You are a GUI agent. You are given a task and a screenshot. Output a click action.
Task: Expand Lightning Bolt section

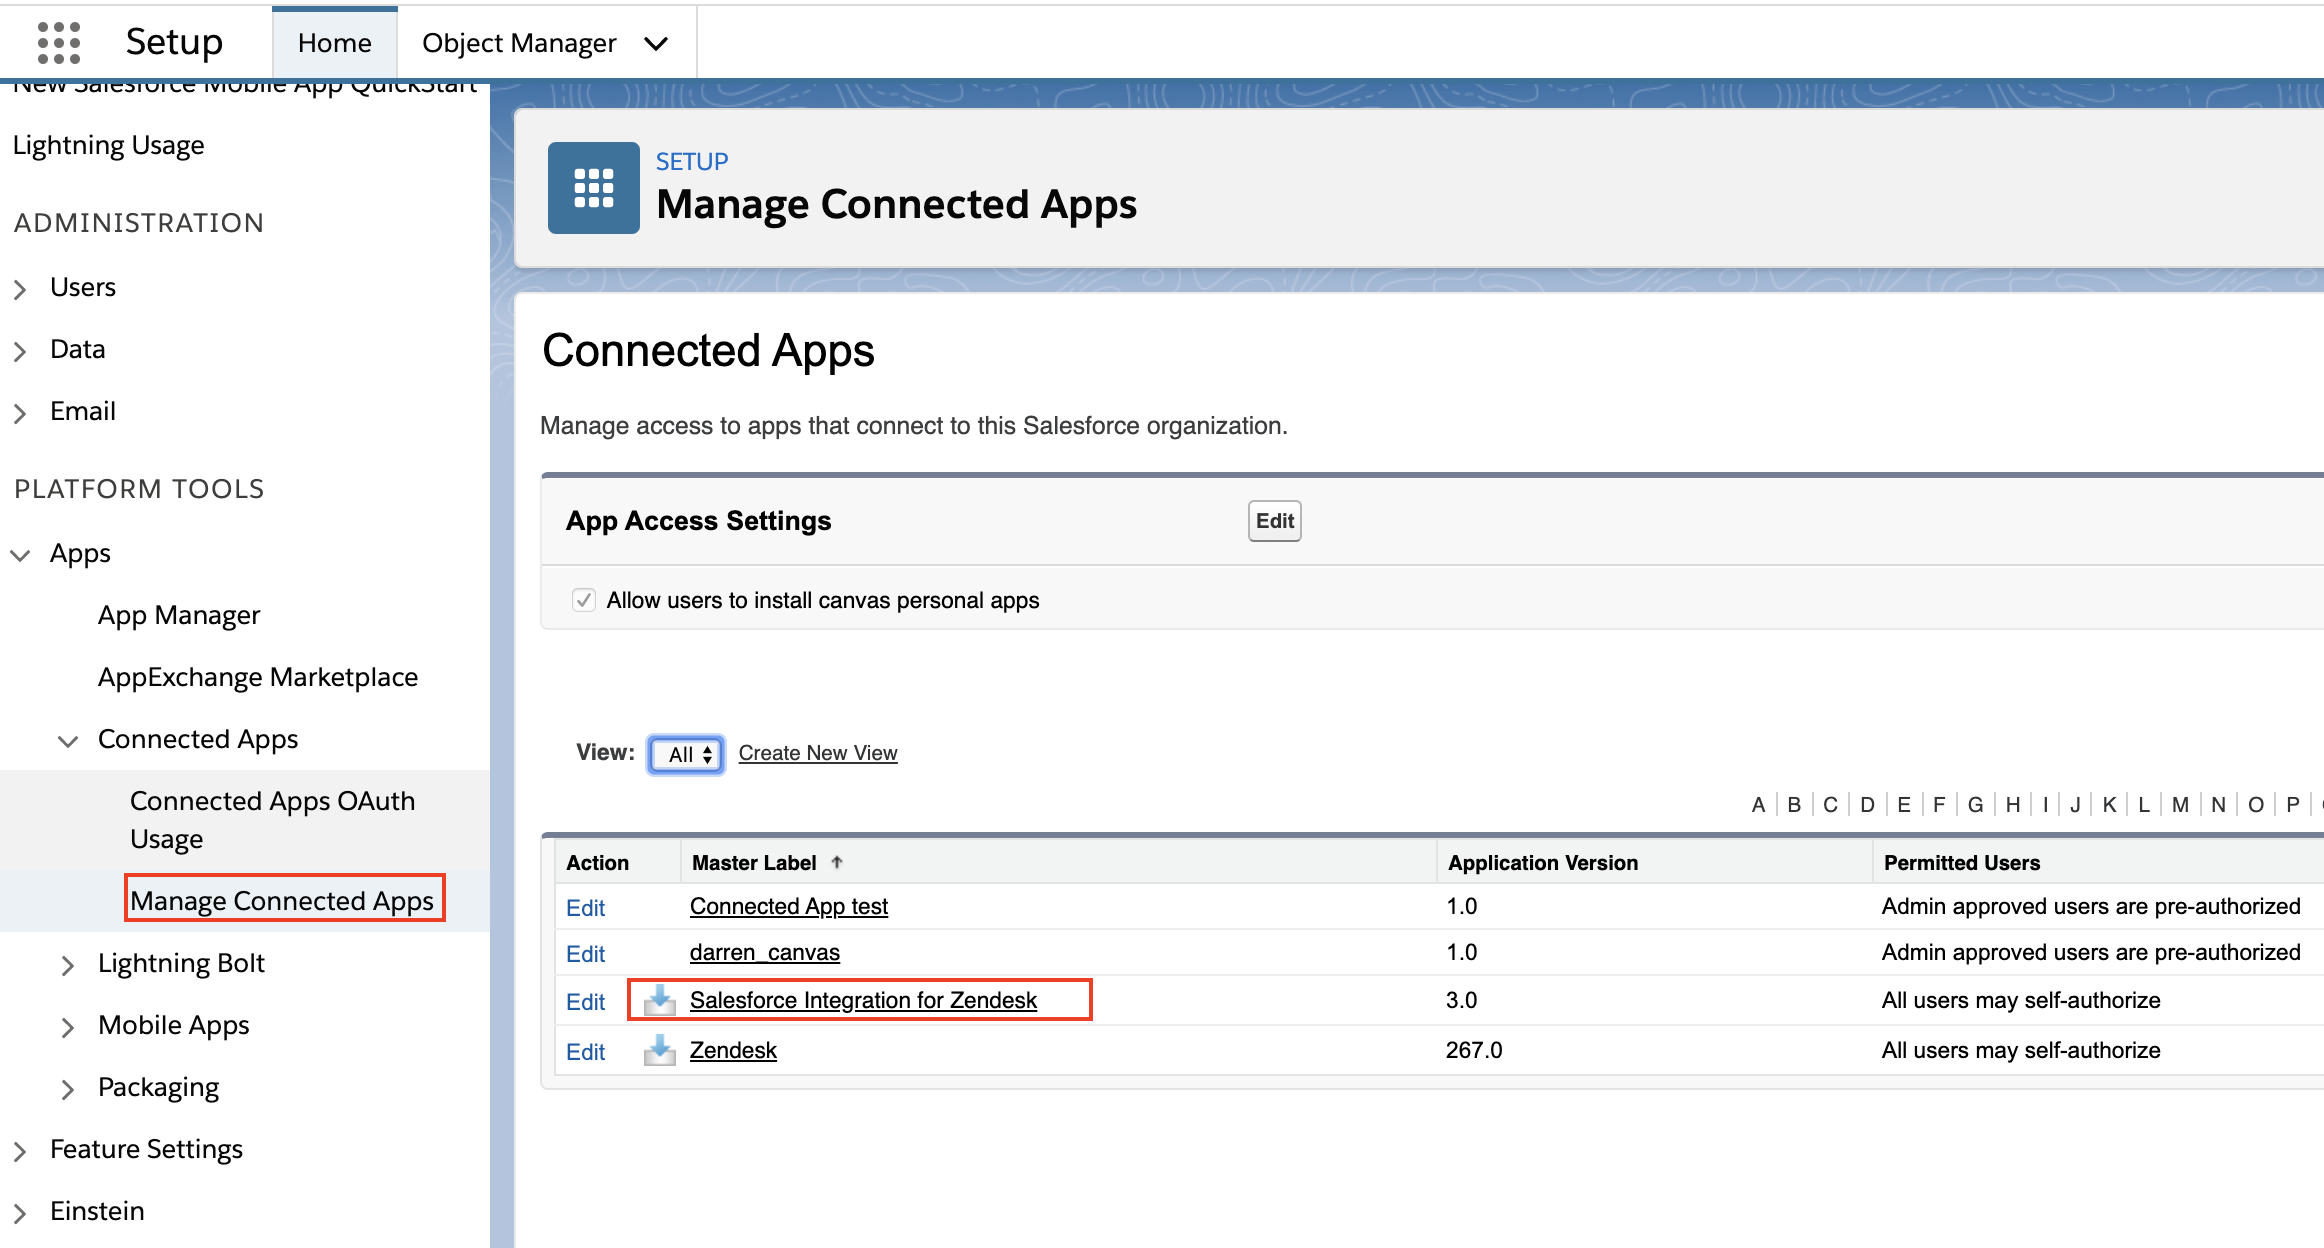(68, 964)
